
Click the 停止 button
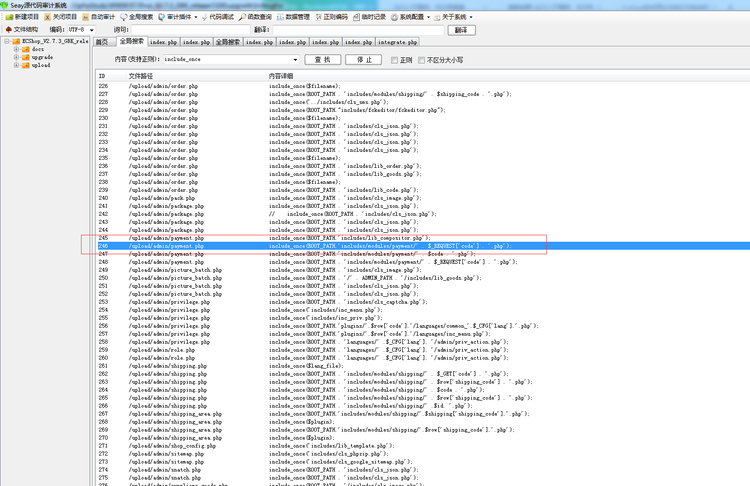coord(364,60)
